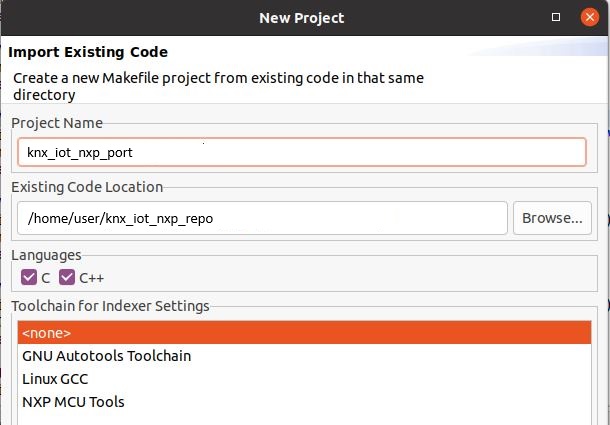
Task: Click the Makefile project description text
Action: coord(218,86)
